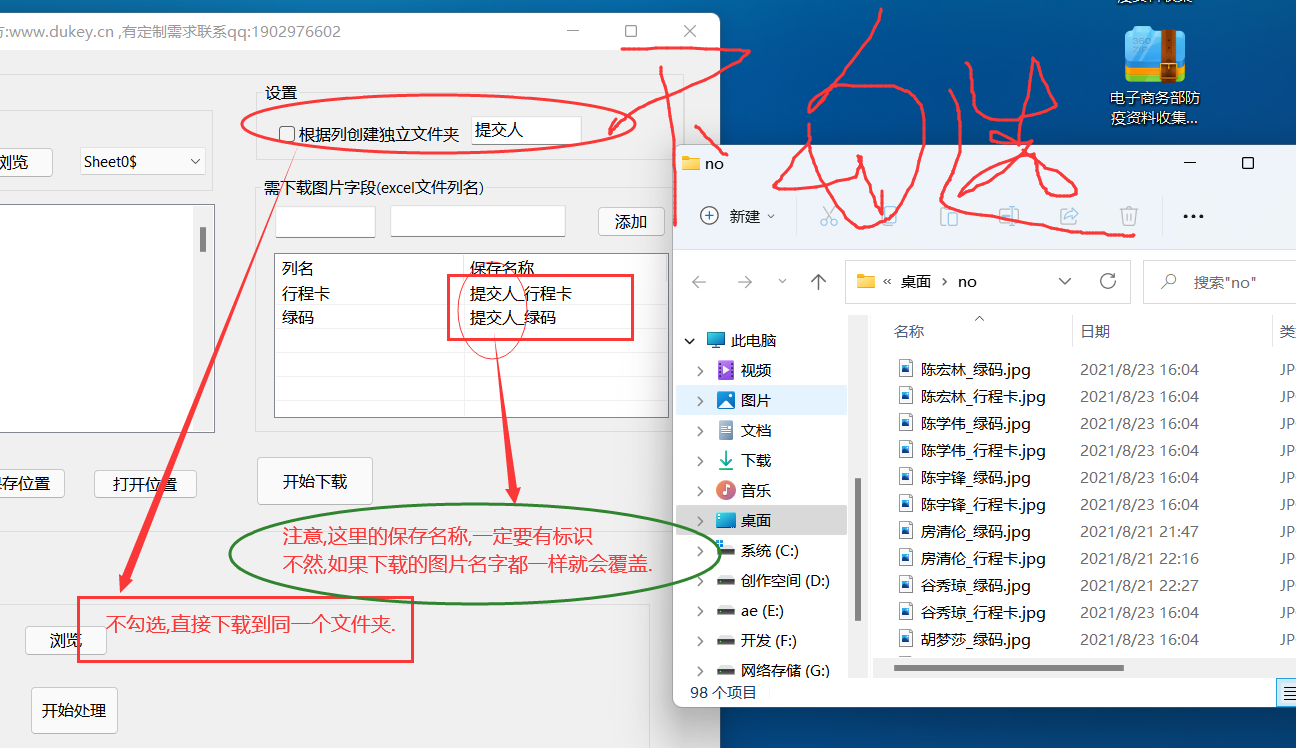Enable the 根据列创建独立文件夹 checkbox
Viewport: 1296px width, 748px height.
(286, 132)
